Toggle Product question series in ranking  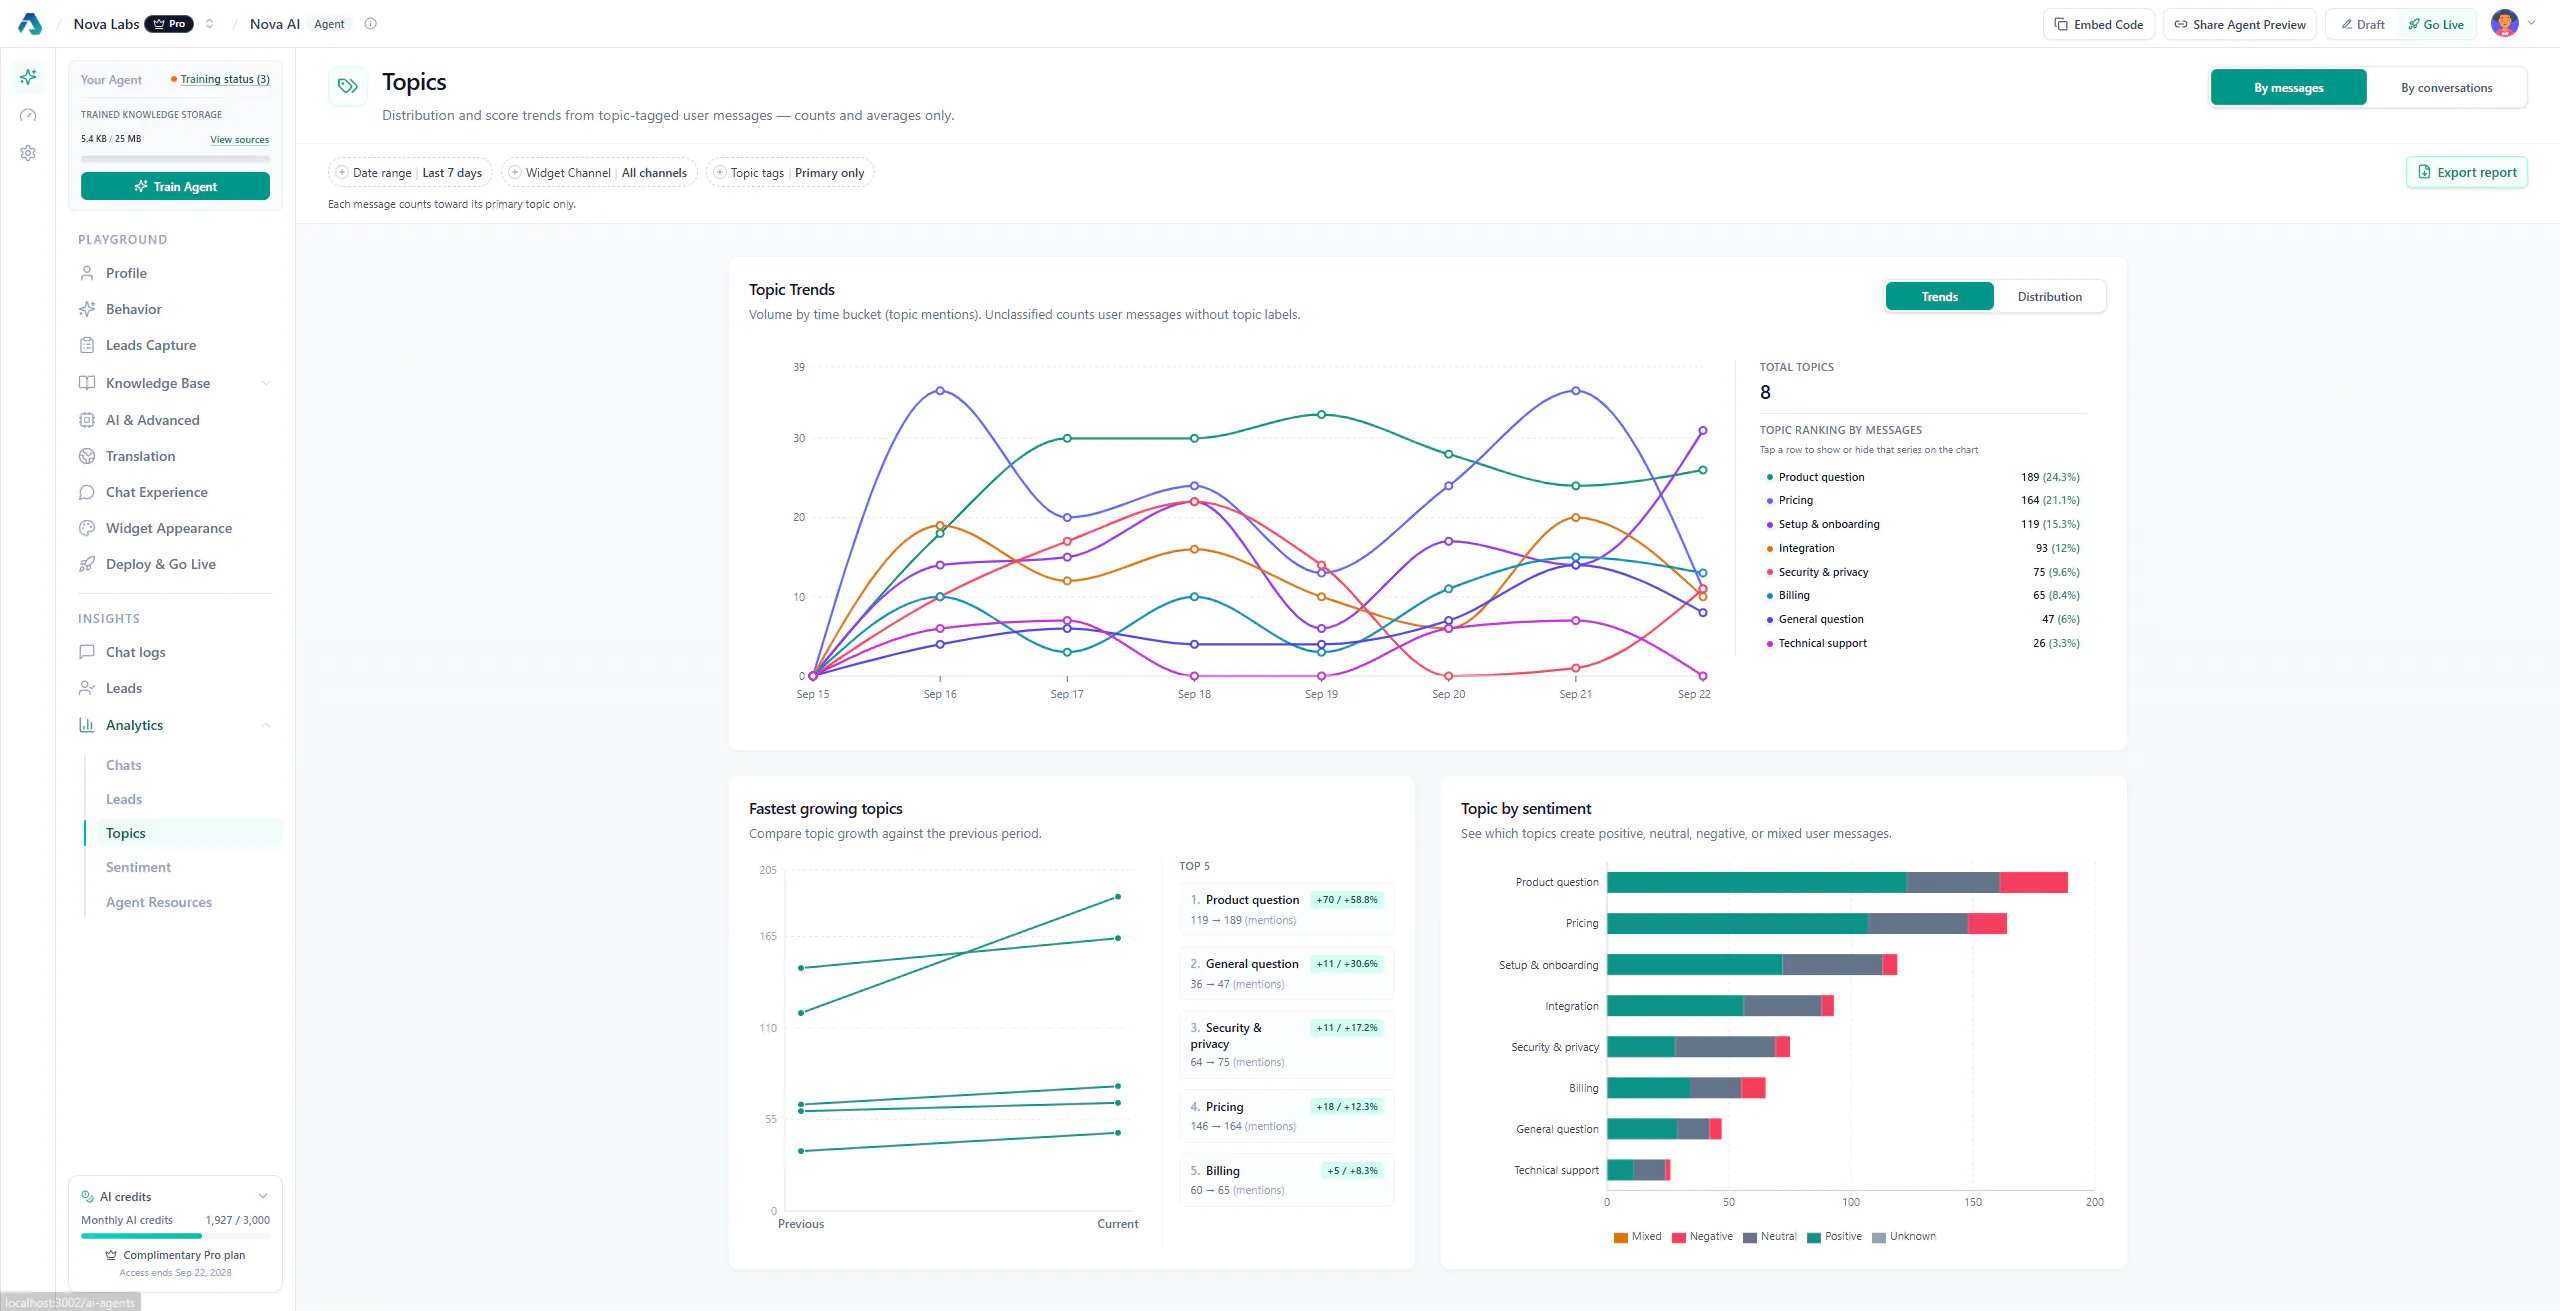1923,477
